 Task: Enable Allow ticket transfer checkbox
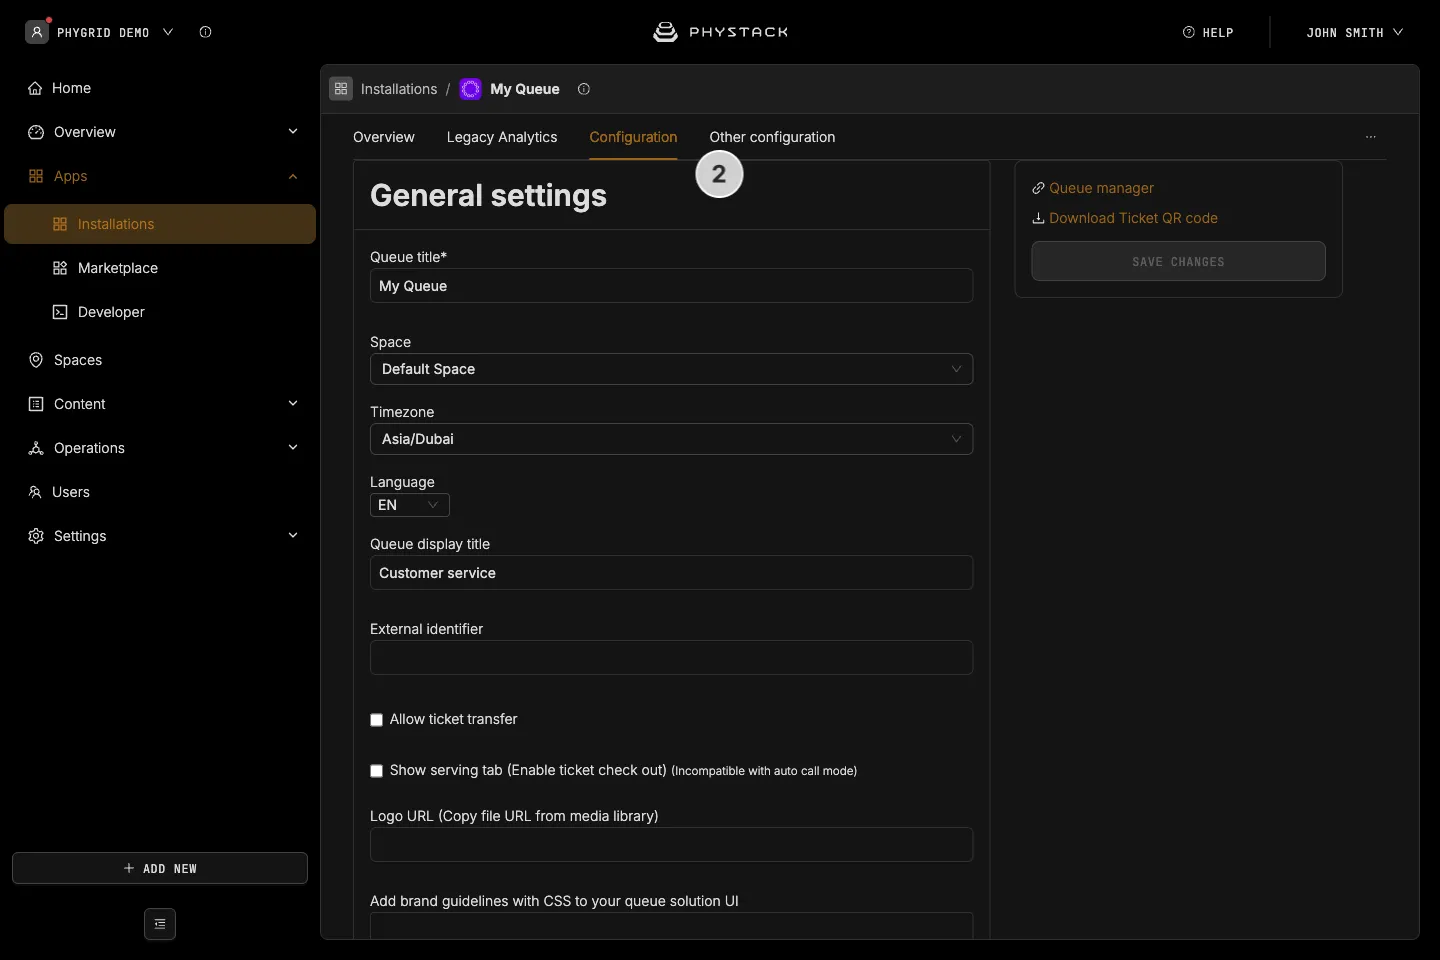[377, 720]
